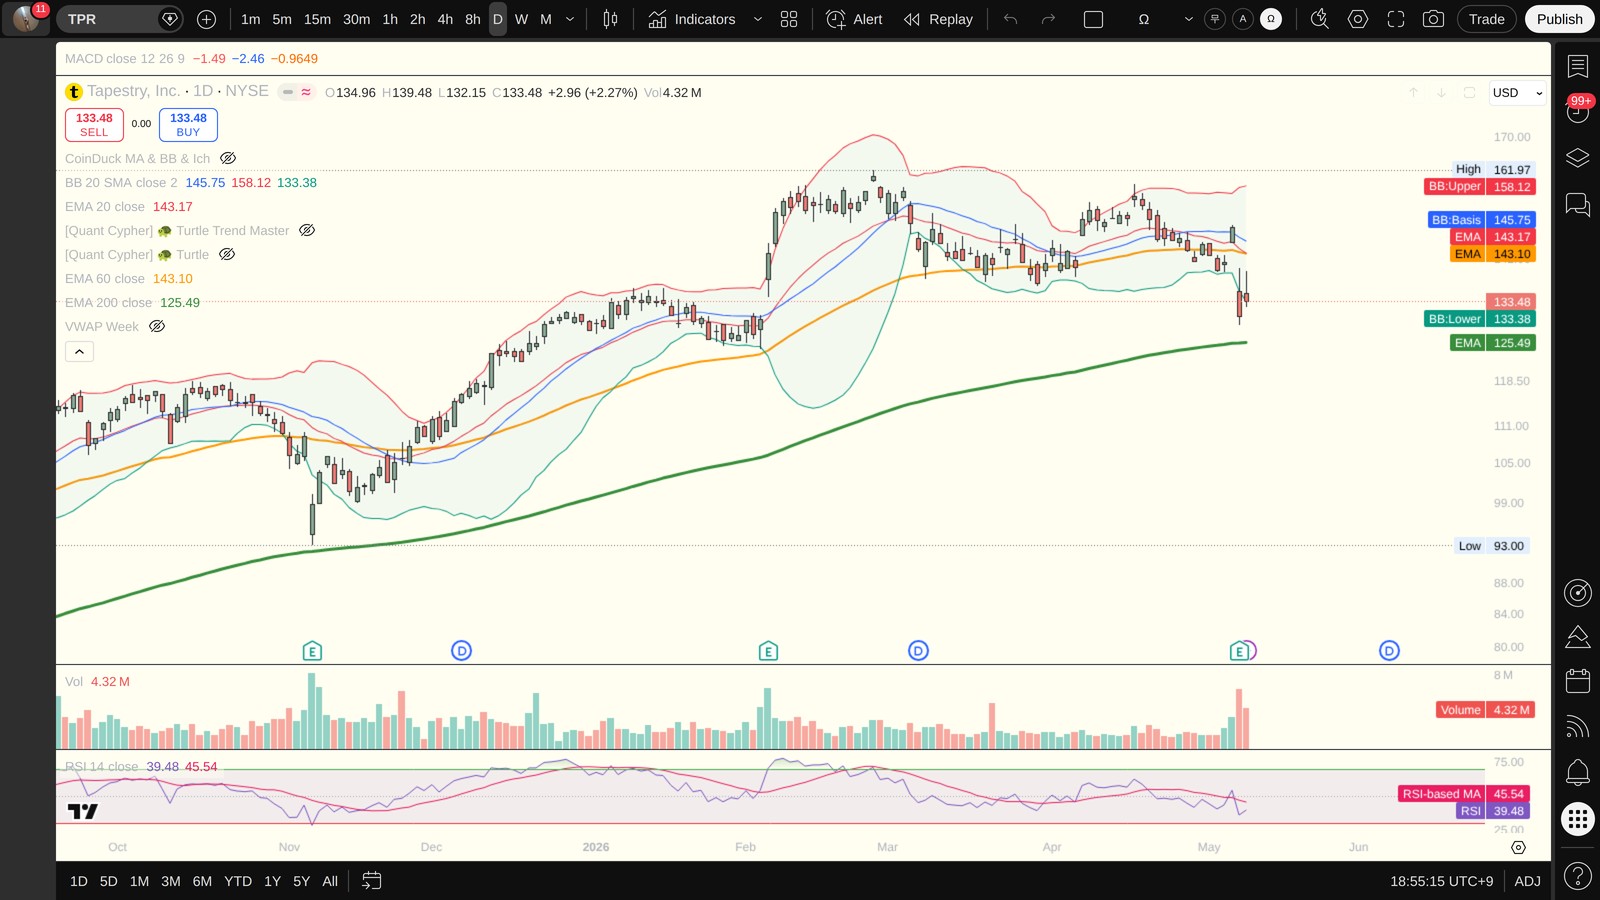Image resolution: width=1600 pixels, height=900 pixels.
Task: Open the candlestick chart style selector
Action: pyautogui.click(x=610, y=19)
